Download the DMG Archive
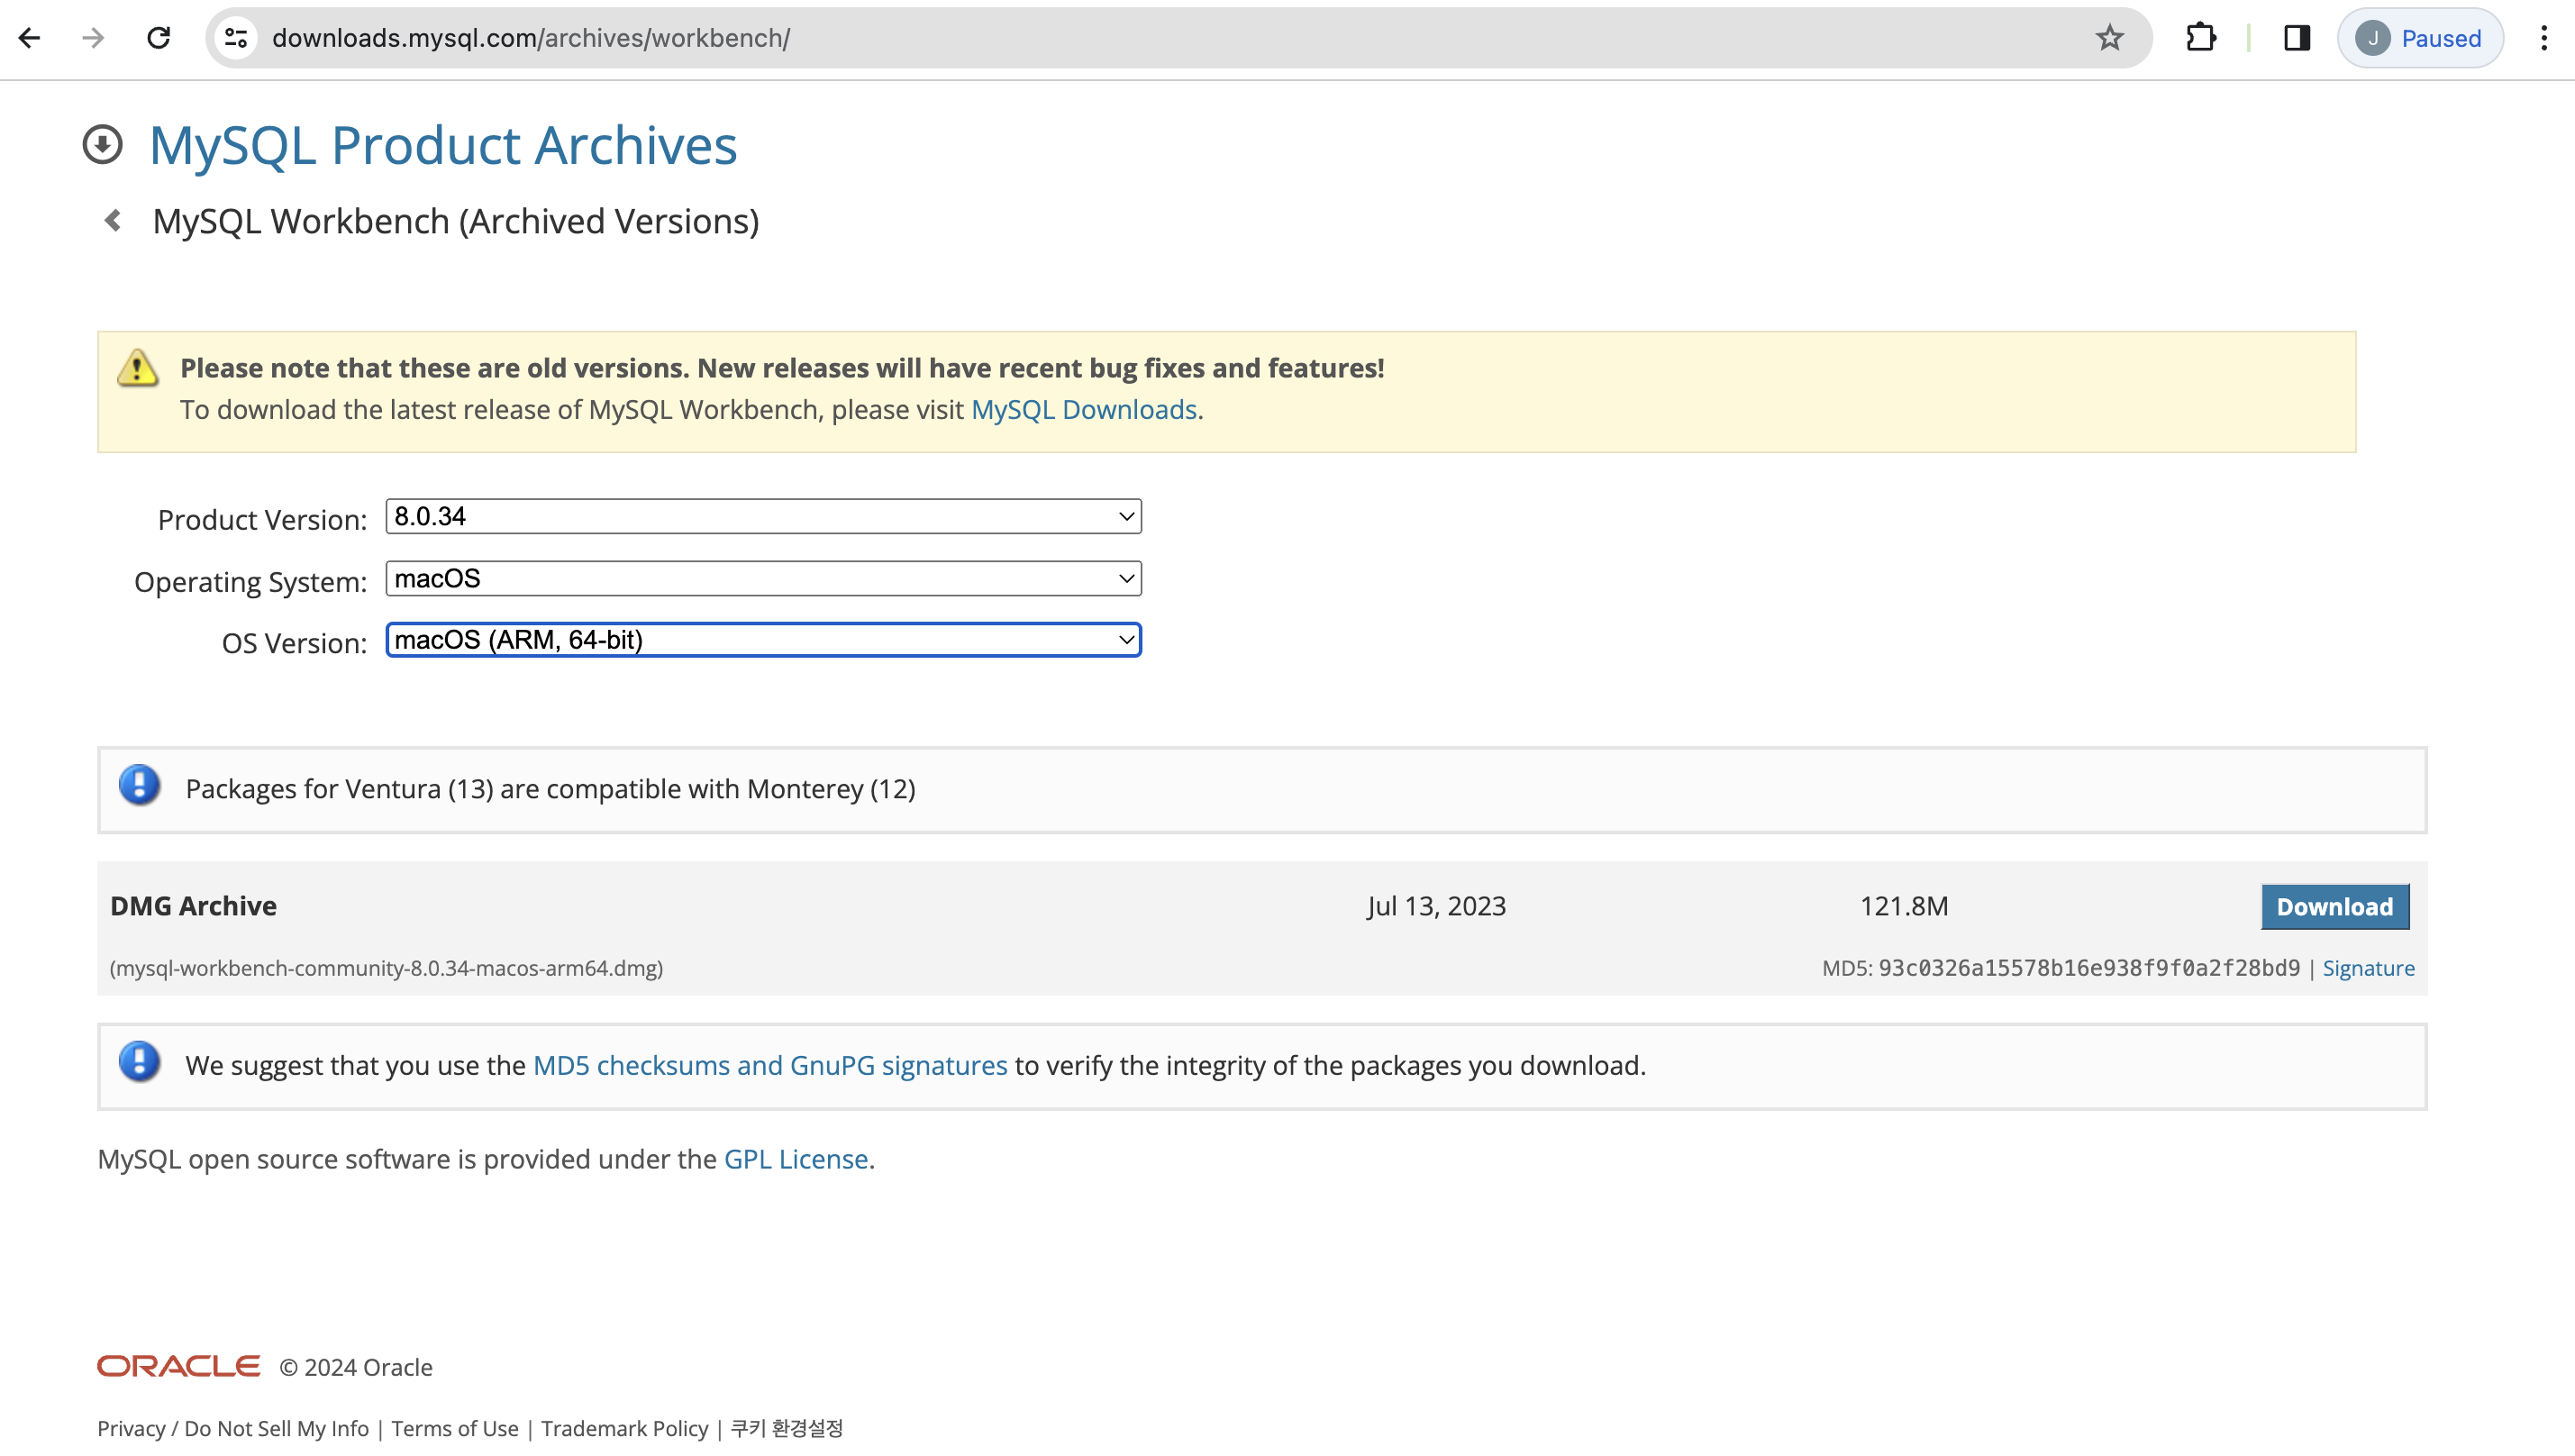 [x=2335, y=906]
